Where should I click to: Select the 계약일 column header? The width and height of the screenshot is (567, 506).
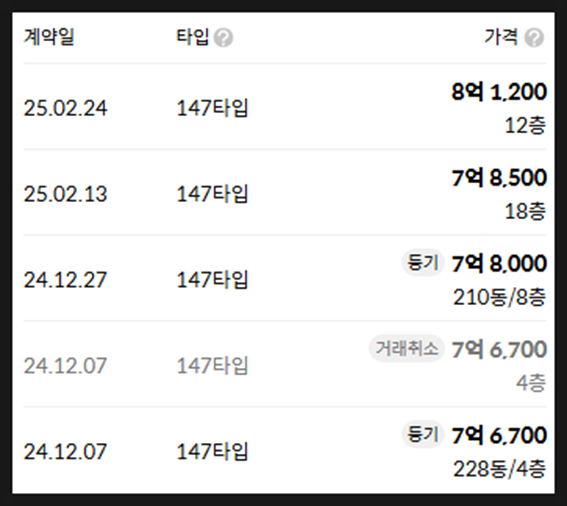(x=49, y=37)
